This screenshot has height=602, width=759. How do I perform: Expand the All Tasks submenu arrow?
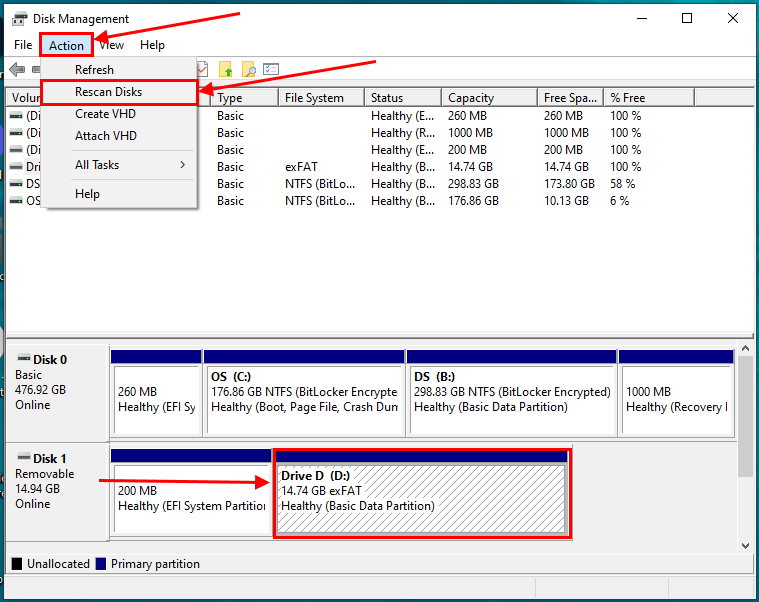(x=182, y=165)
